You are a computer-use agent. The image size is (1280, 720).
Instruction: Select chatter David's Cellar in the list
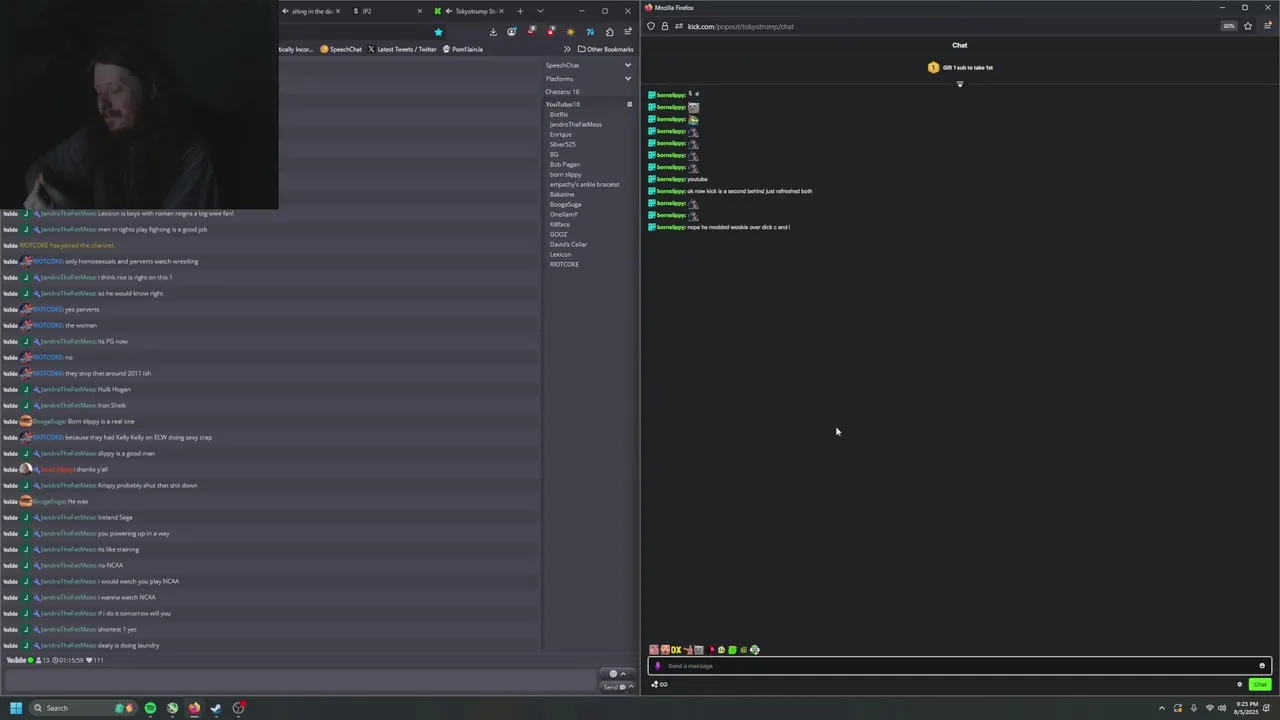[568, 244]
